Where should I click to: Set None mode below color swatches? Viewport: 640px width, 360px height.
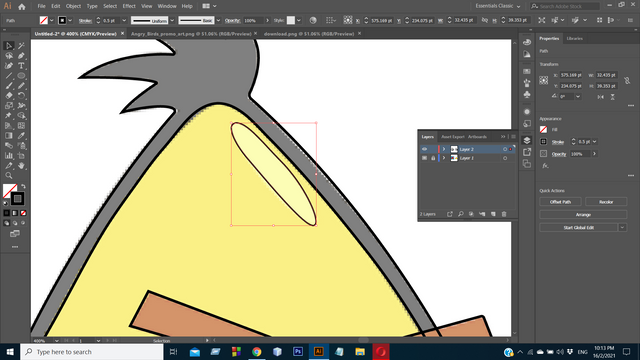click(23, 213)
